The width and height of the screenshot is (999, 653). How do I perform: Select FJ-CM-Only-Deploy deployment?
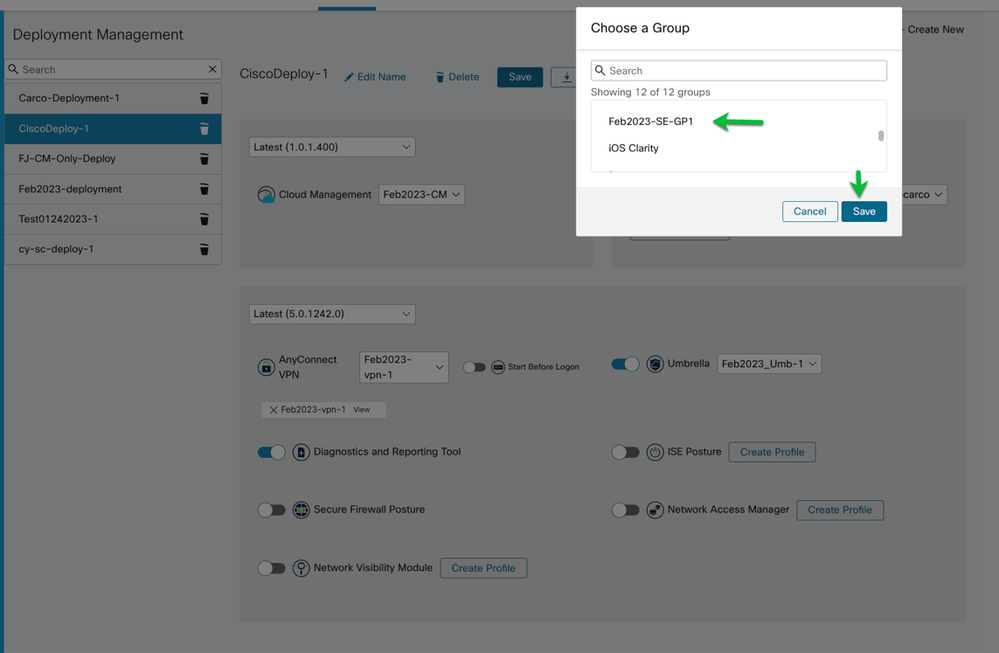click(x=113, y=159)
